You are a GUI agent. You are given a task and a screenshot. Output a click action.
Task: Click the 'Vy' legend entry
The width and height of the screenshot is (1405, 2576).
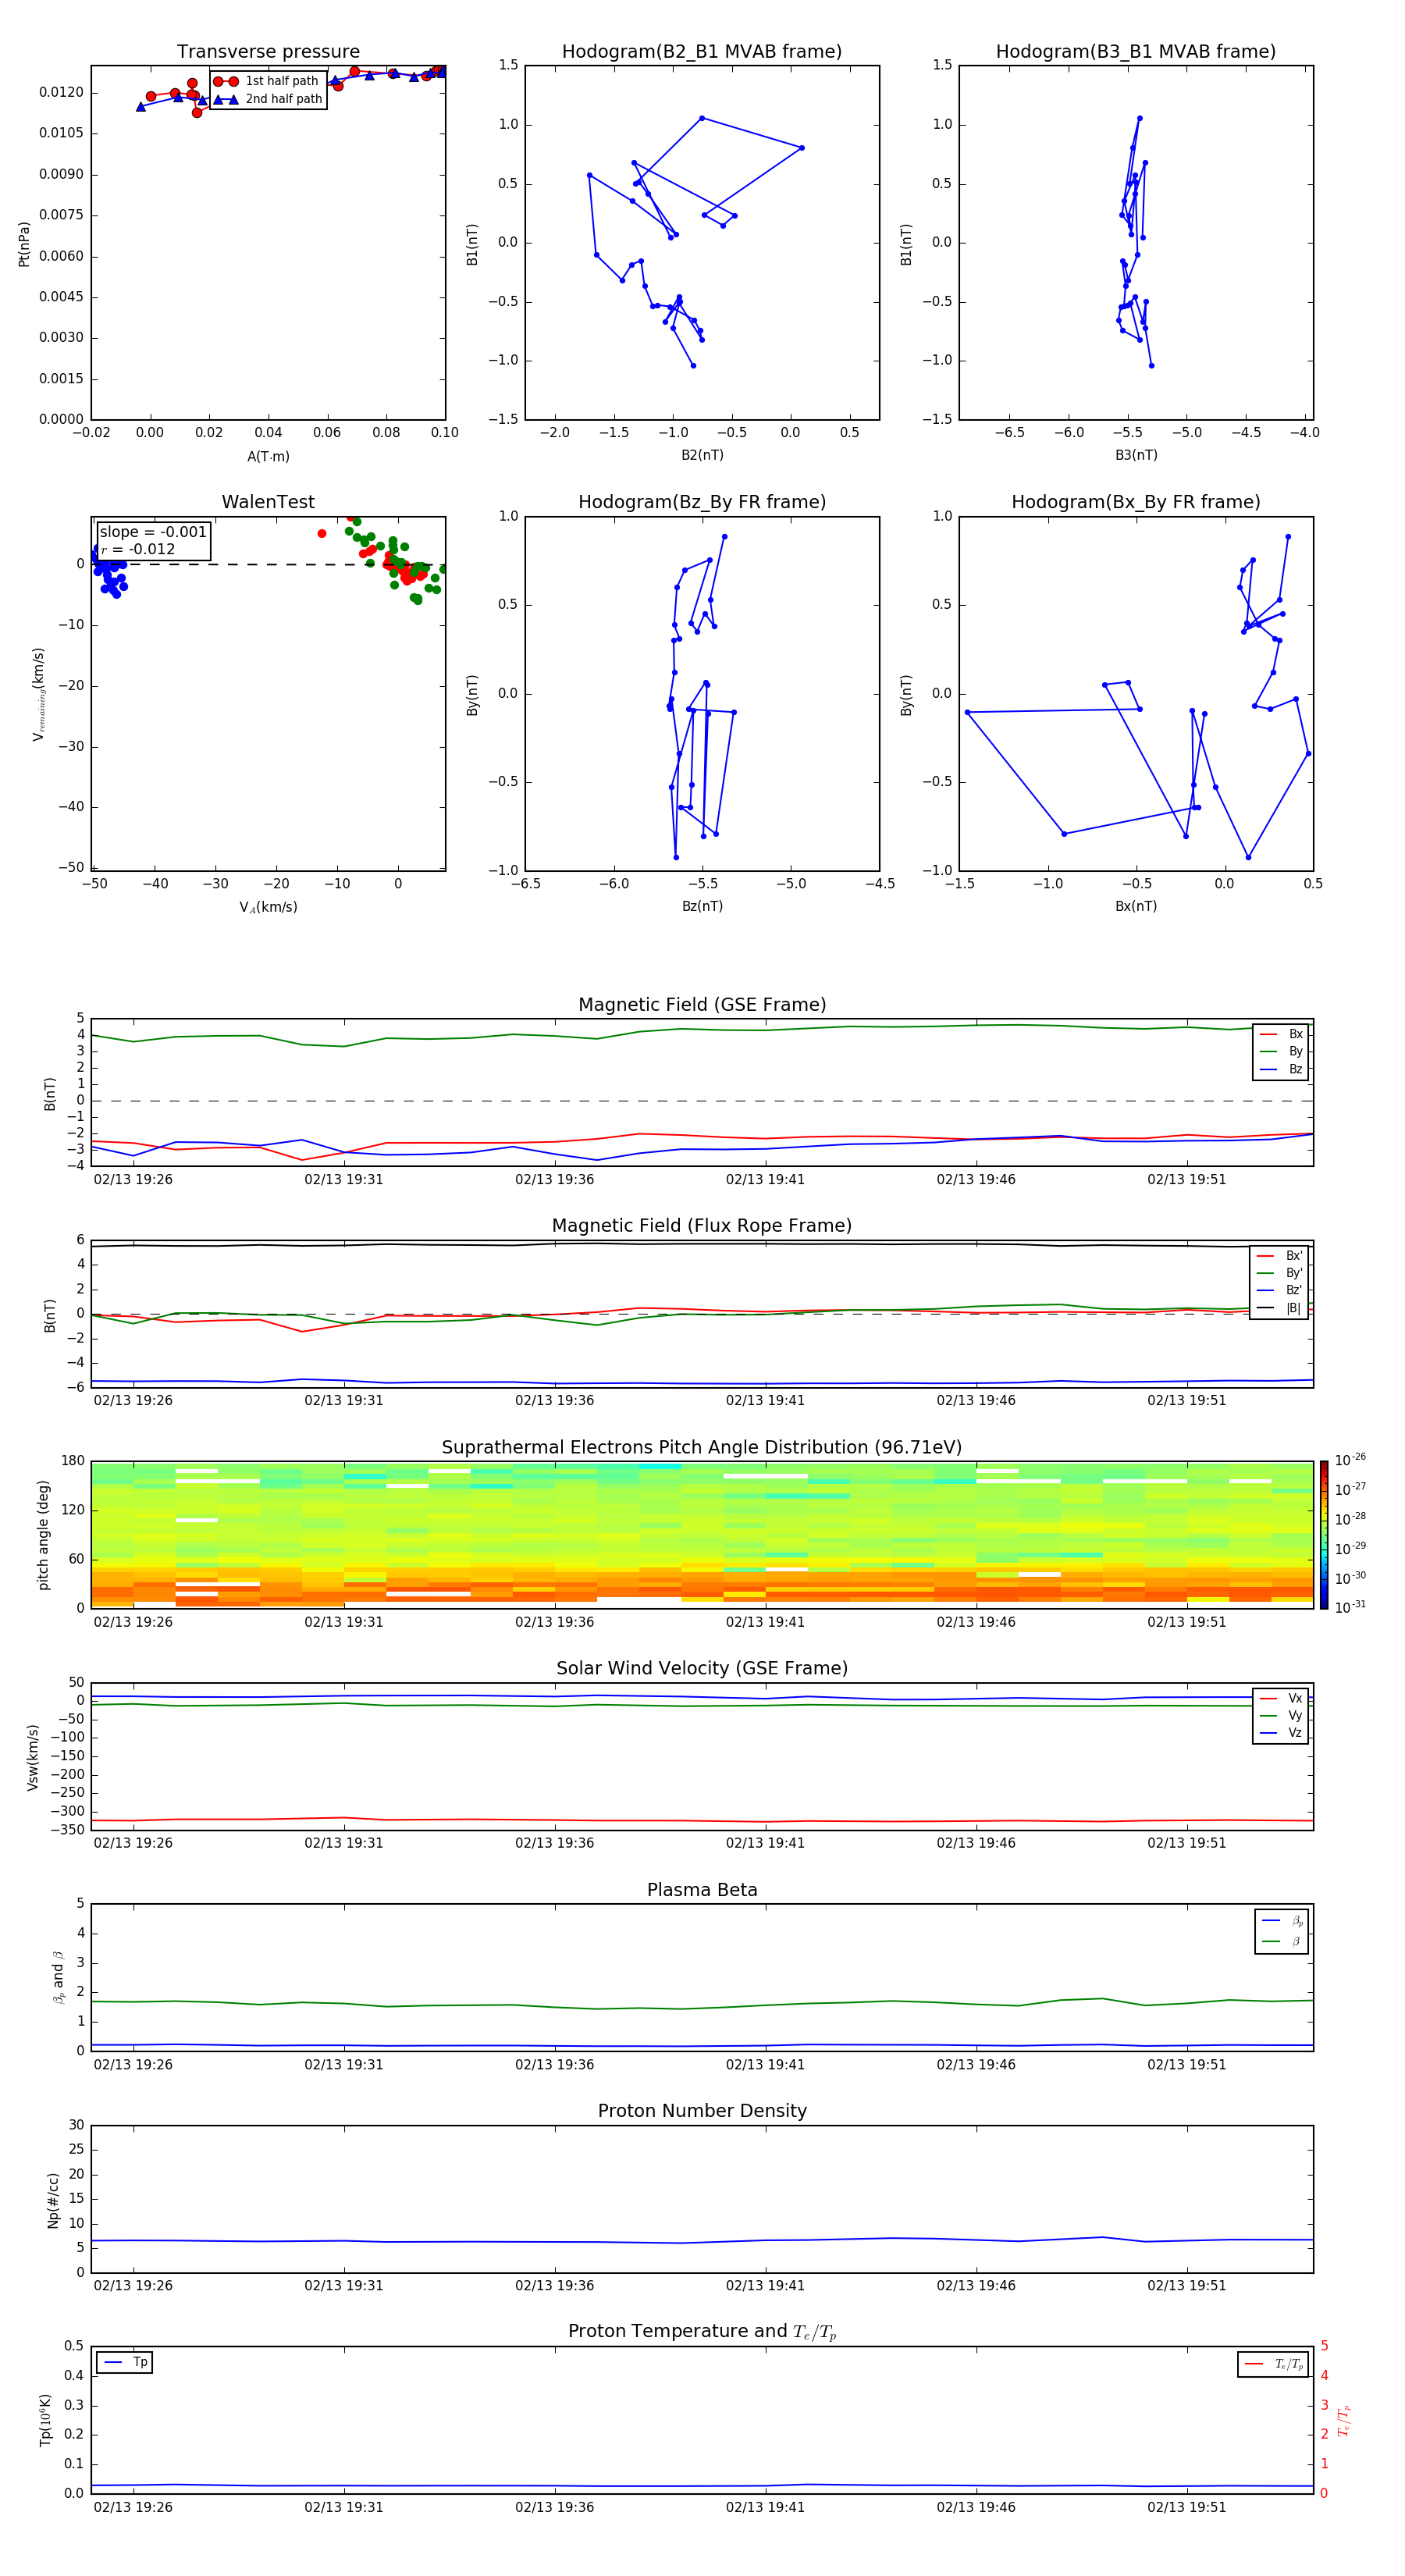(x=1282, y=1715)
